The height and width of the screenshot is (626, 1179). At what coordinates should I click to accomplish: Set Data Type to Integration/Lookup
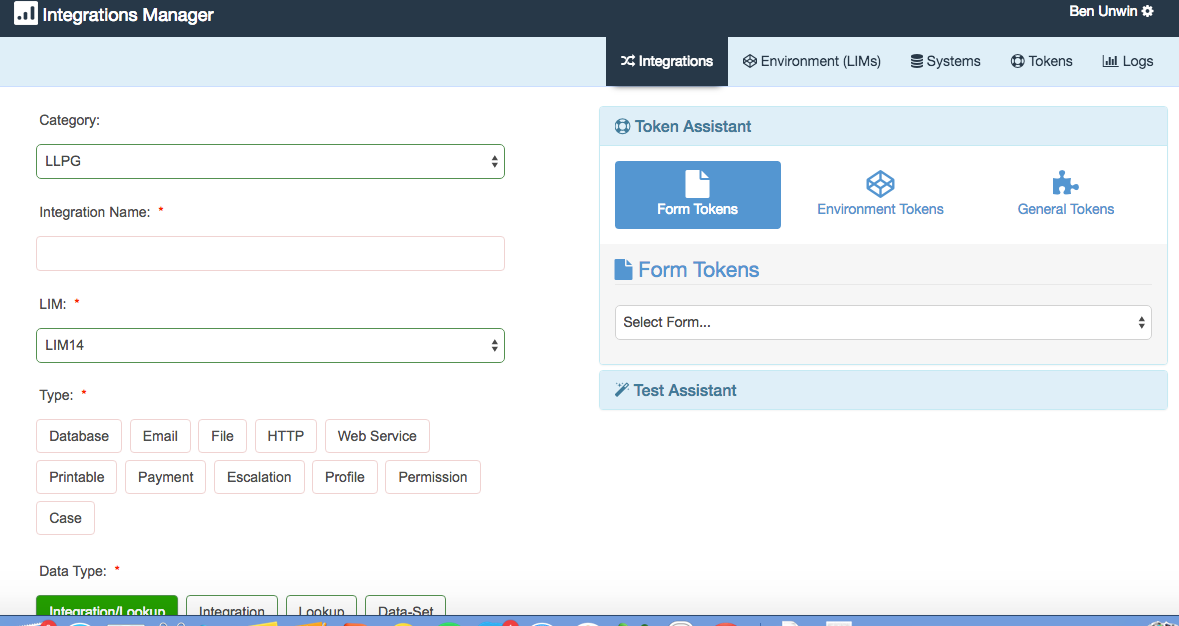(106, 609)
